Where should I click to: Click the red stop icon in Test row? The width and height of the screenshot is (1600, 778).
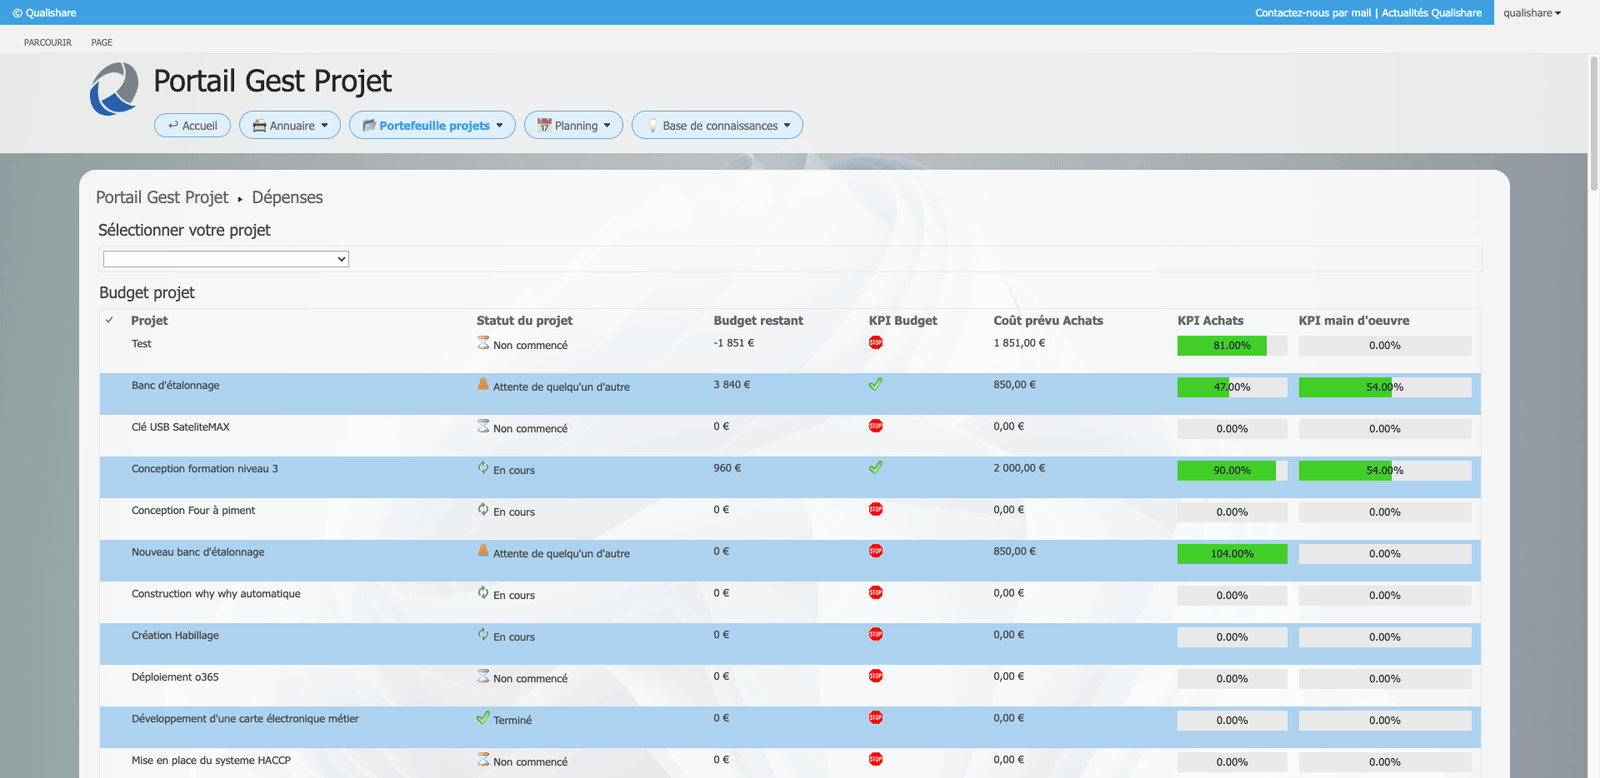pyautogui.click(x=876, y=343)
